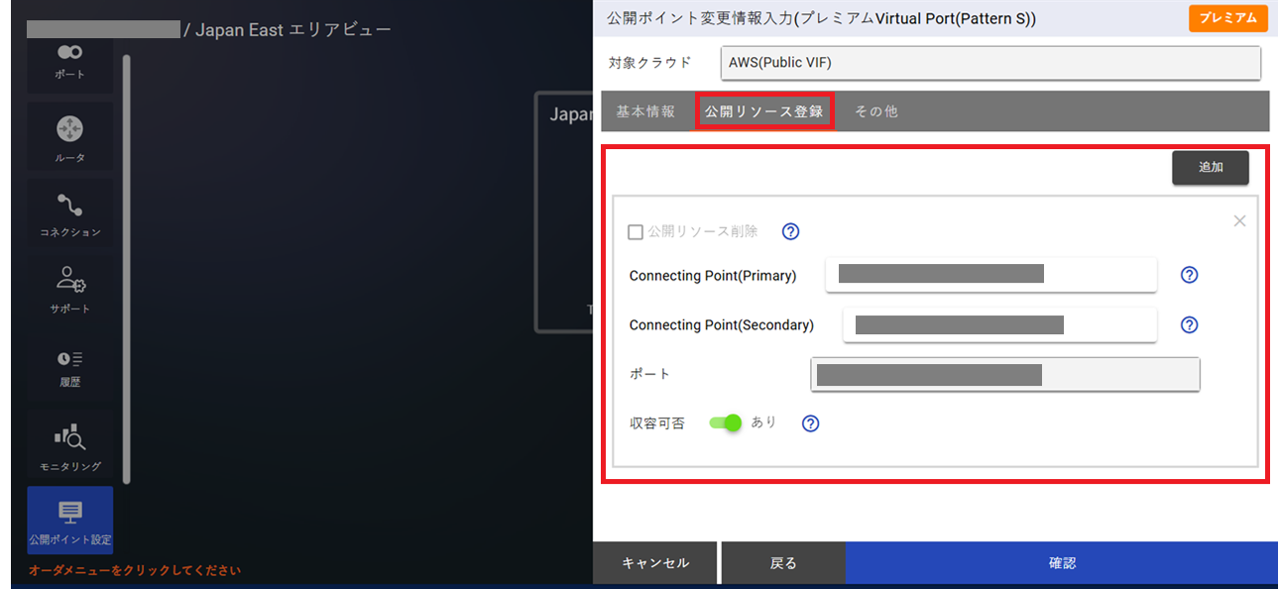
Task: Open the Connecting Point(Secondary) selector
Action: (999, 324)
